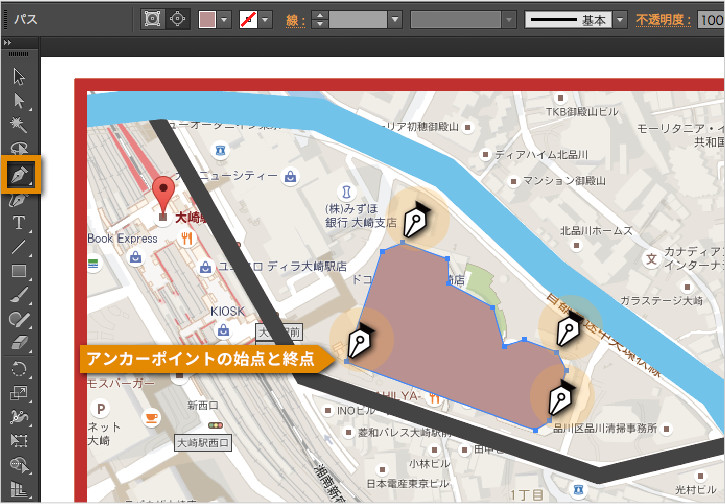The height and width of the screenshot is (504, 725).
Task: Expand the tools panel with double-arrow
Action: click(x=7, y=43)
